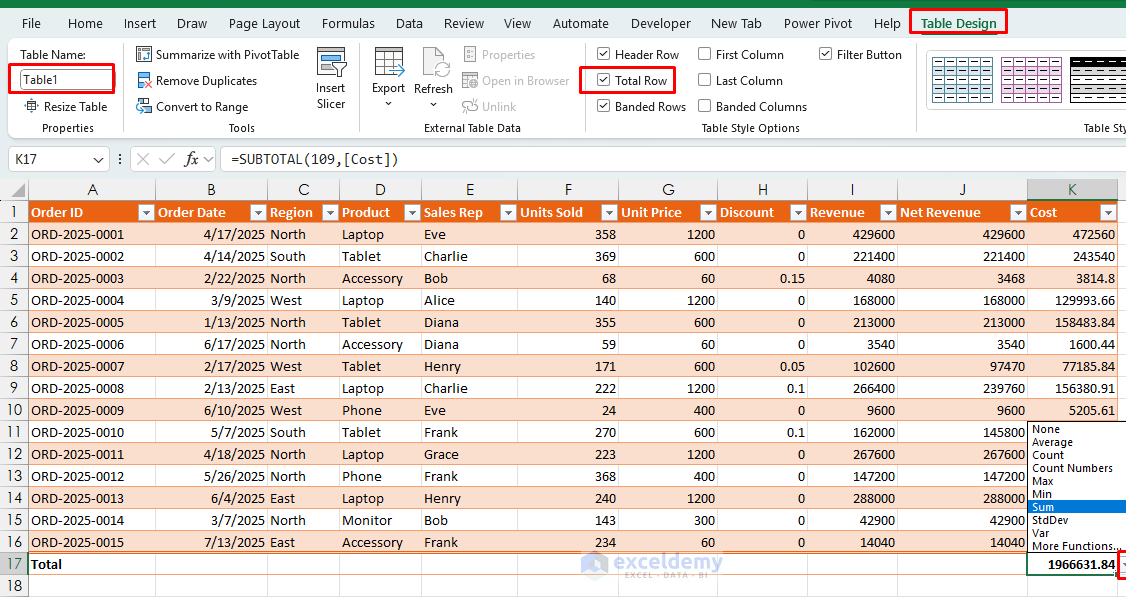1126x597 pixels.
Task: Apply the blue table style swatch
Action: click(x=962, y=80)
